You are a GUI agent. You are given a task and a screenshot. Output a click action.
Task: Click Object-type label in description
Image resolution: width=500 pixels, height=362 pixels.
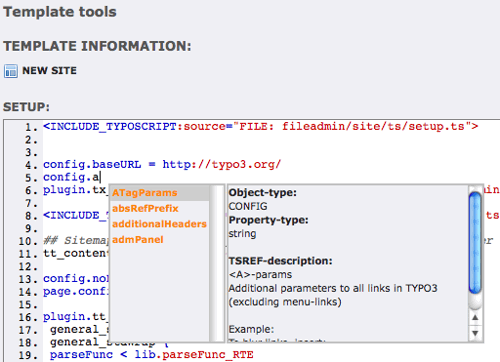pyautogui.click(x=262, y=193)
